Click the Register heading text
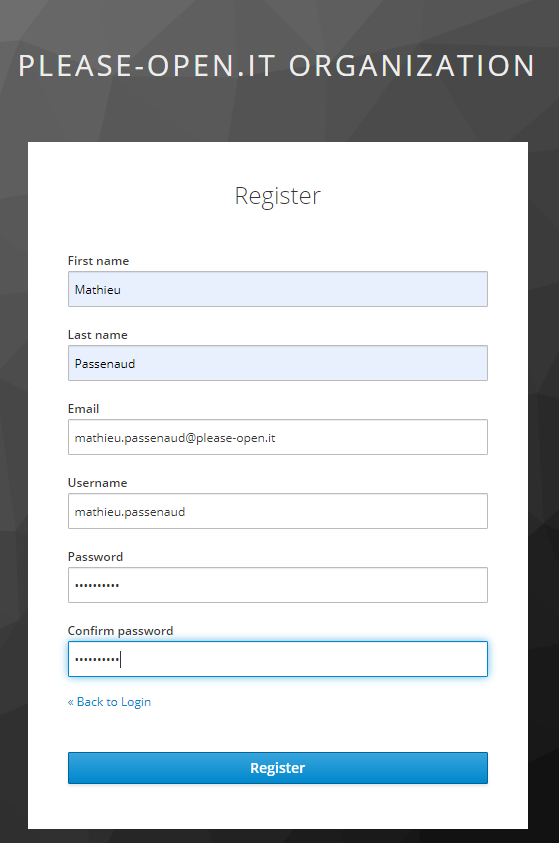This screenshot has width=559, height=843. point(277,196)
